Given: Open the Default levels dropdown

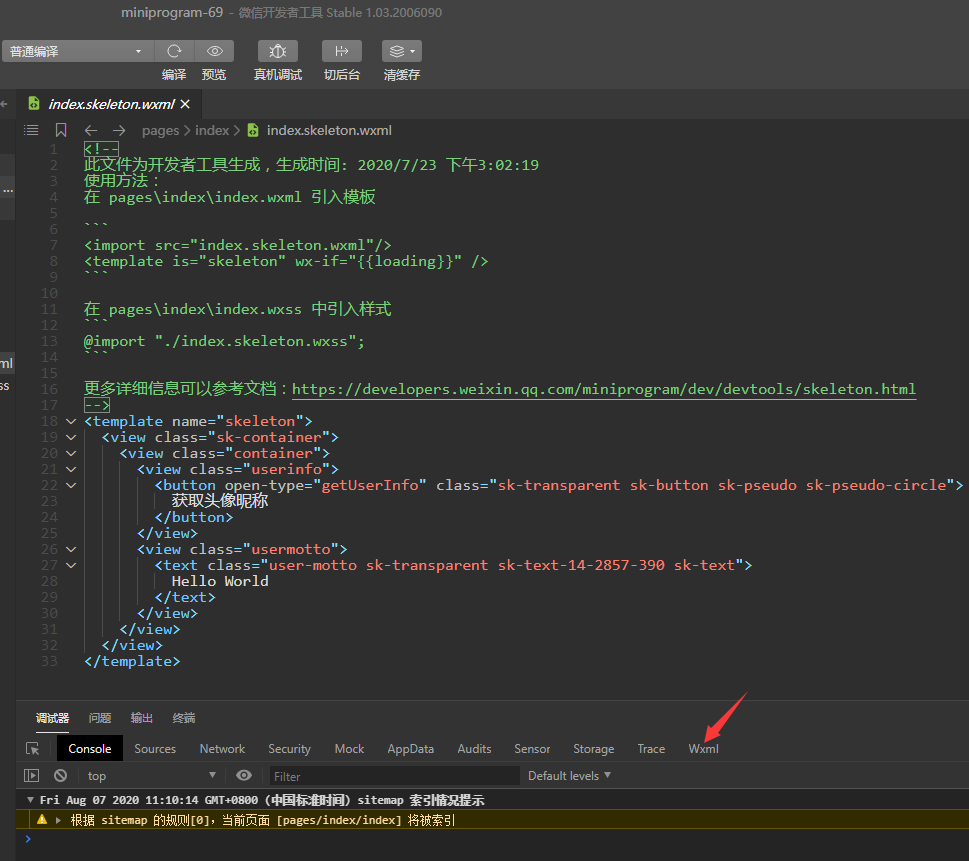Looking at the screenshot, I should coord(569,776).
